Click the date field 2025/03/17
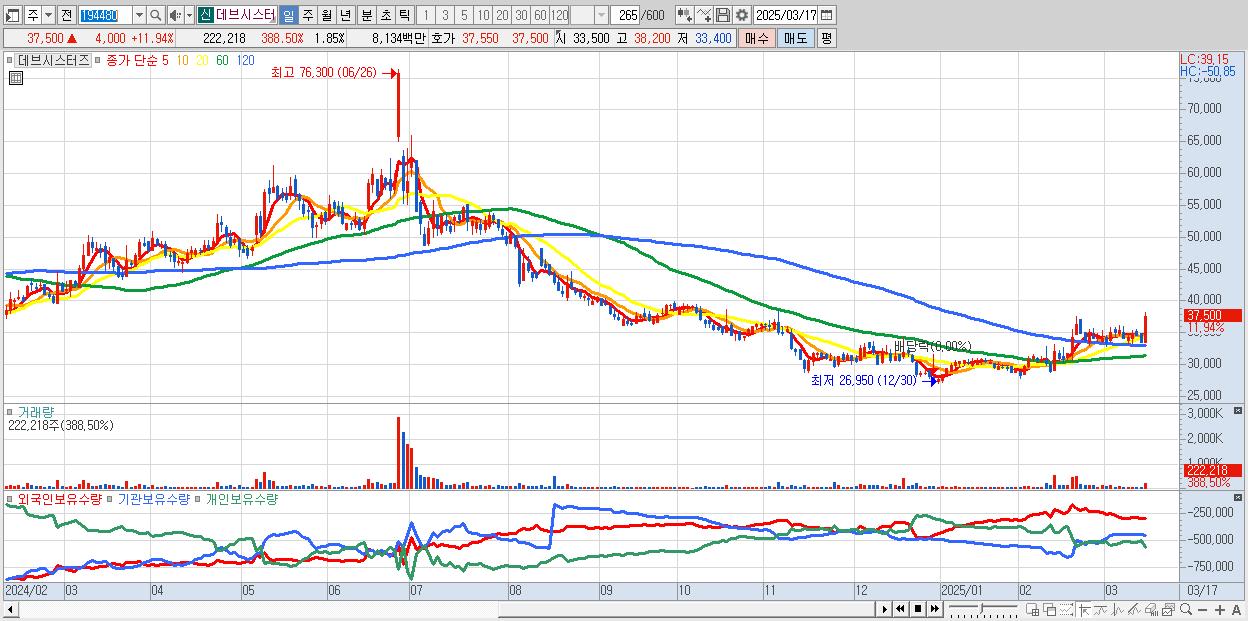The height and width of the screenshot is (621, 1248). [x=785, y=15]
